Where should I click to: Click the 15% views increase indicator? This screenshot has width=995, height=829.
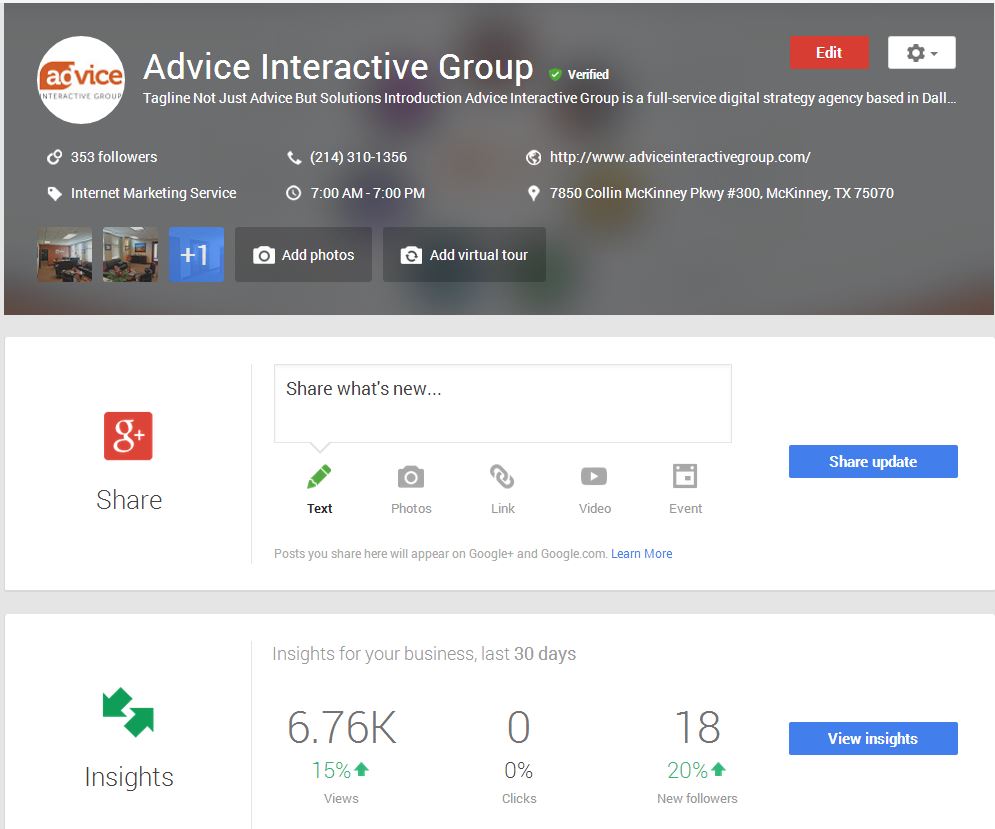(341, 770)
